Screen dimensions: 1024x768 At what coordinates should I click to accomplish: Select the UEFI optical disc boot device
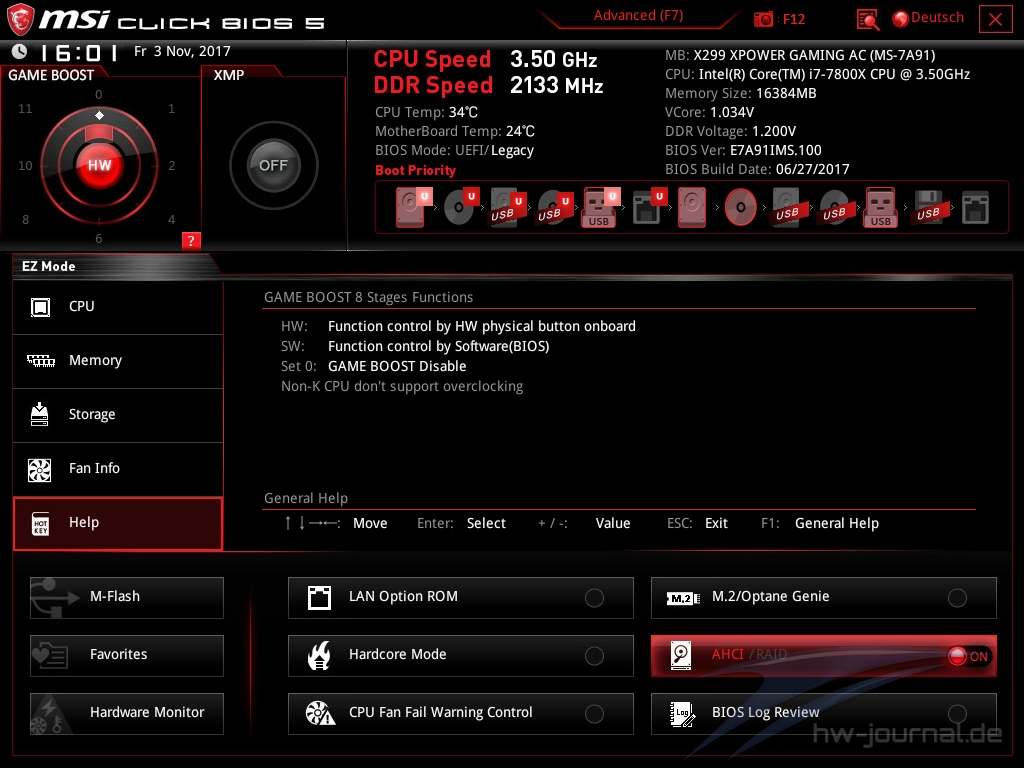point(461,207)
